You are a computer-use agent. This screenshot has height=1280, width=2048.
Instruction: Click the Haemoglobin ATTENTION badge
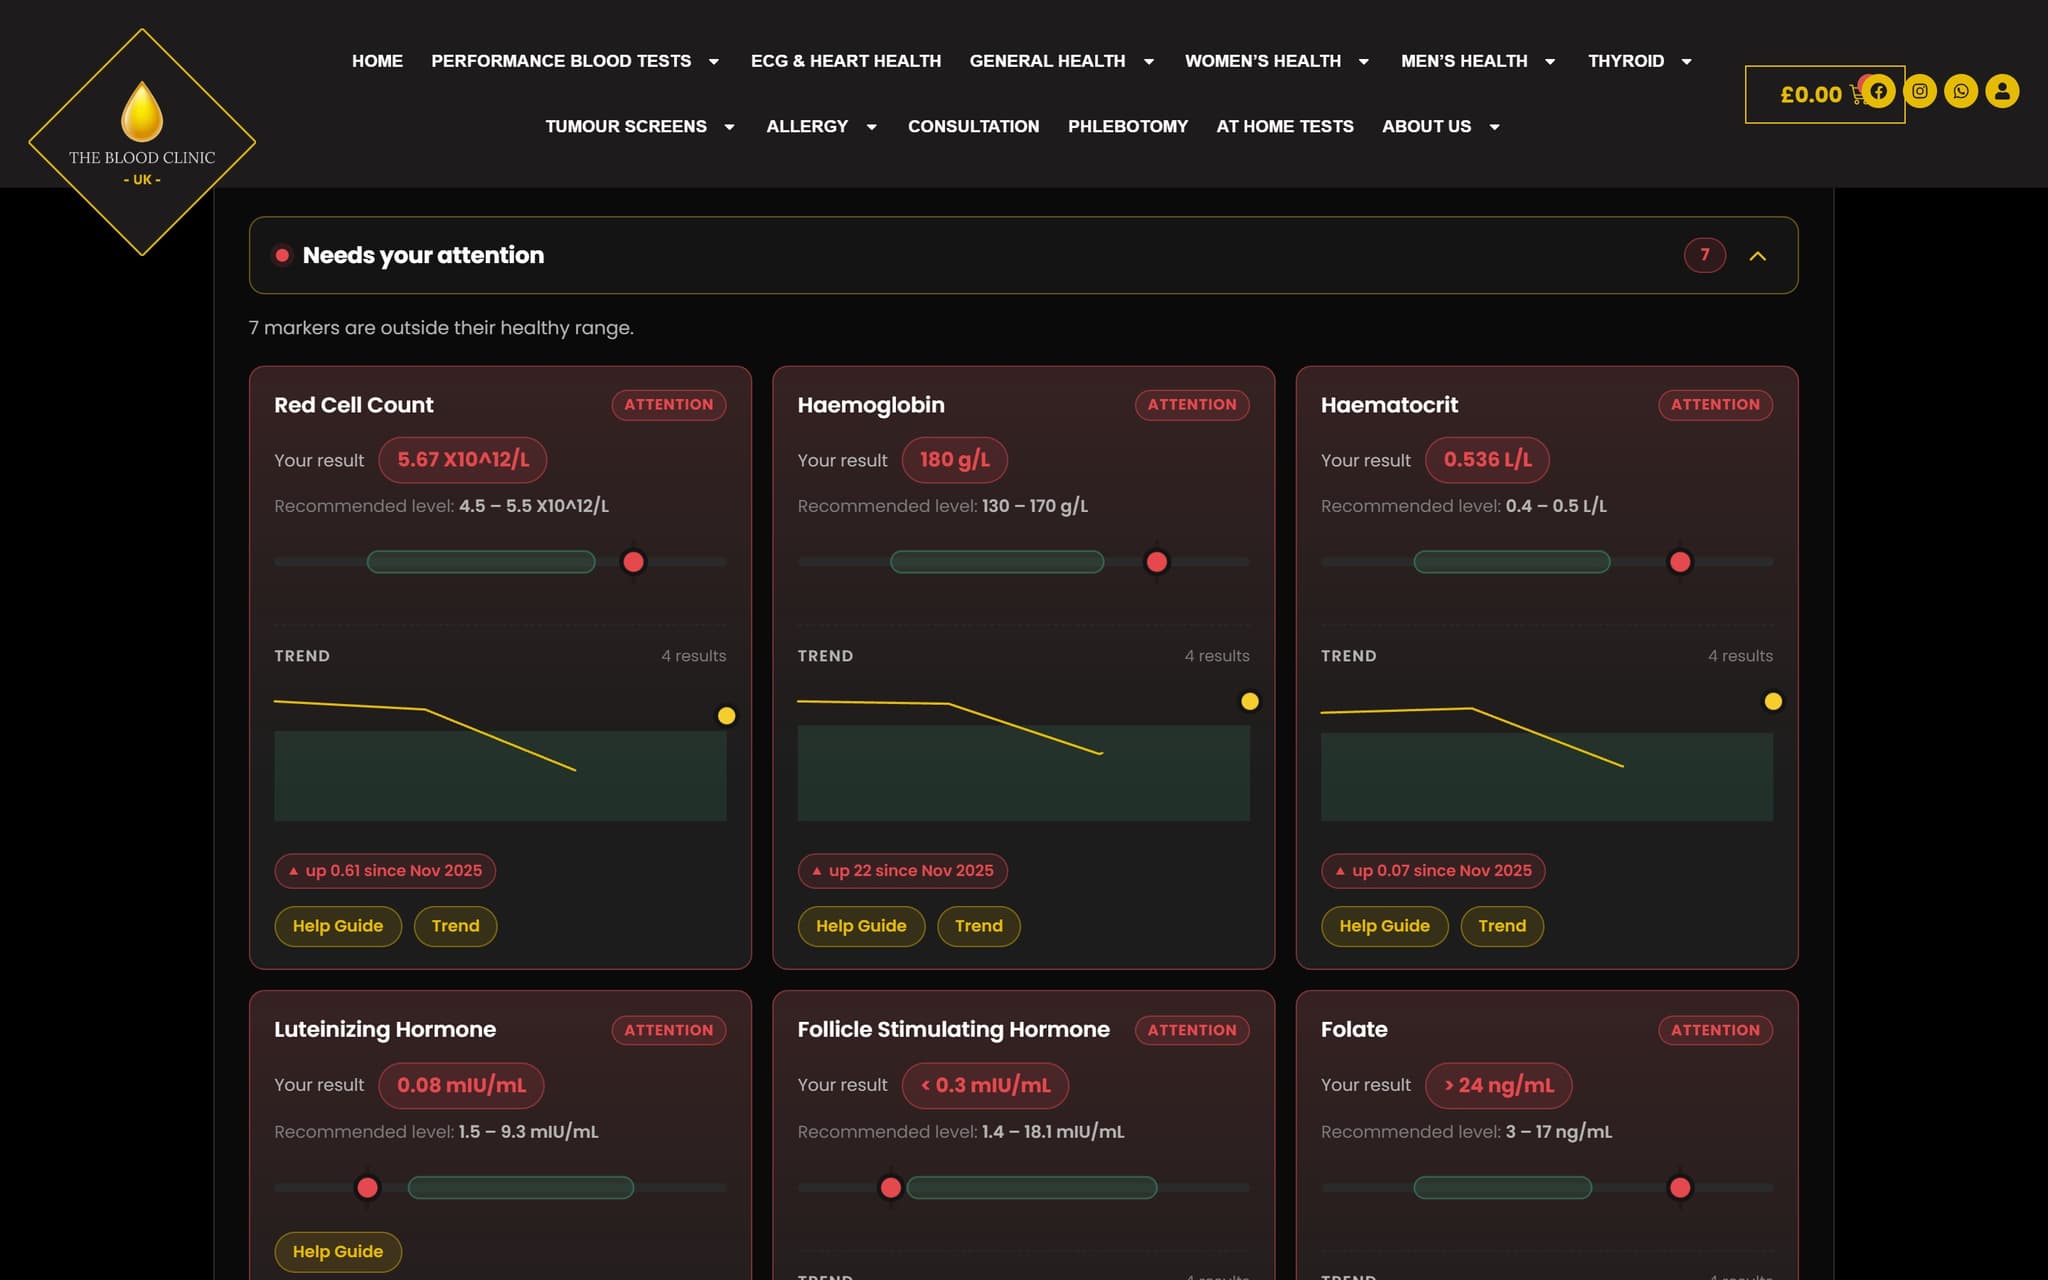1192,405
